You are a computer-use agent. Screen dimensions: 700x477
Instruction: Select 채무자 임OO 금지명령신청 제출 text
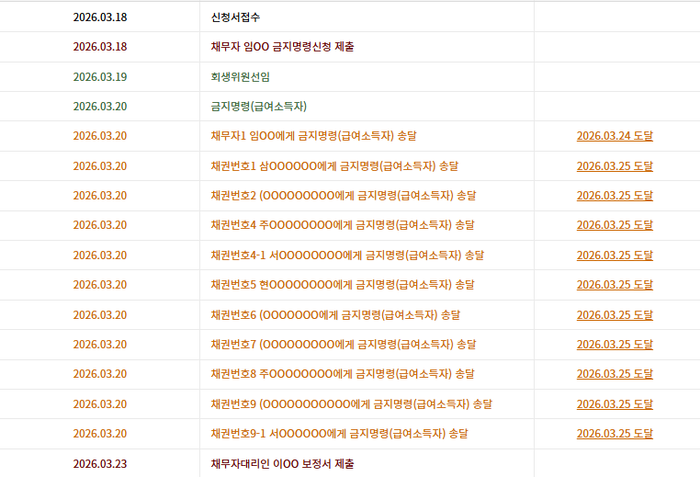point(282,46)
